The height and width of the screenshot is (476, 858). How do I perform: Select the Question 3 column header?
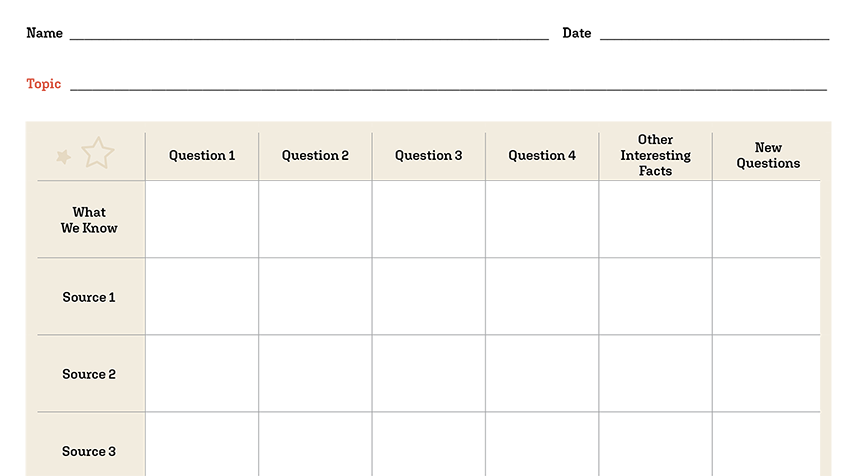point(428,155)
